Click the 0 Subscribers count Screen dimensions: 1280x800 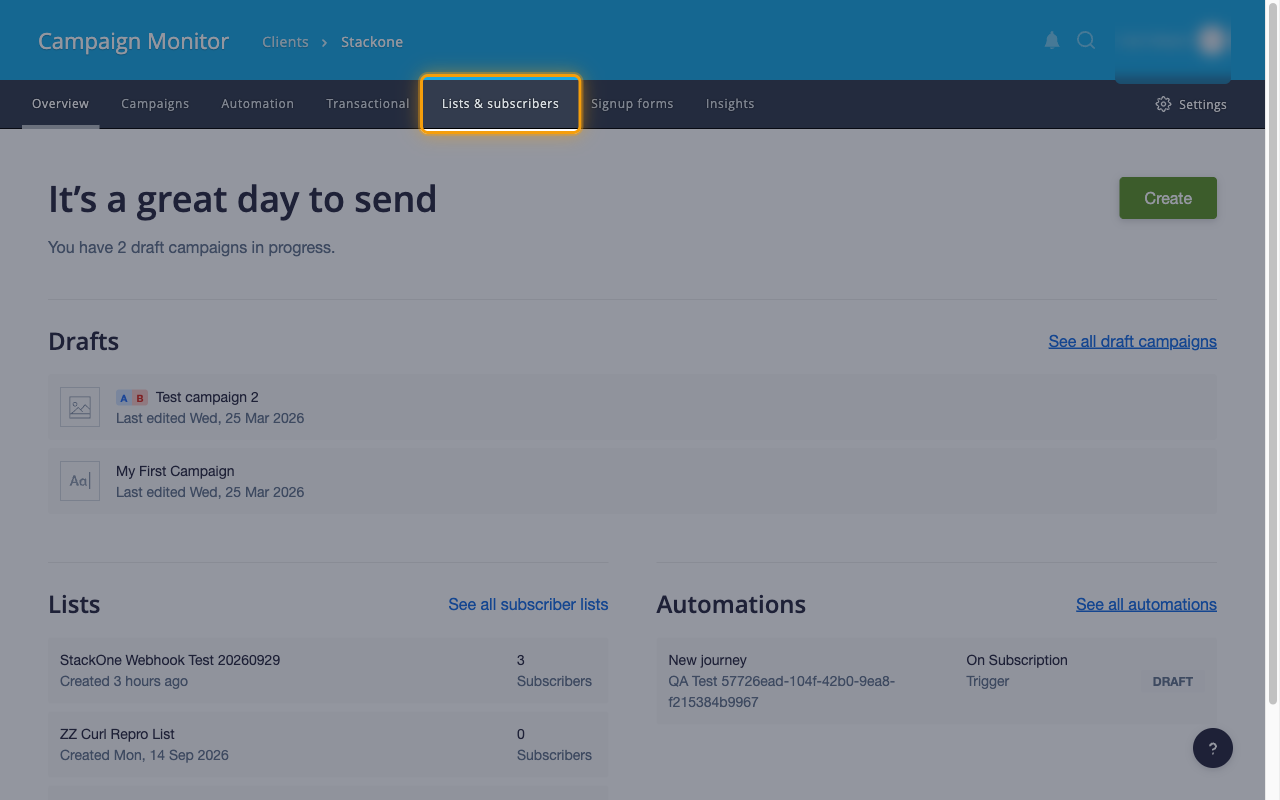pyautogui.click(x=554, y=745)
